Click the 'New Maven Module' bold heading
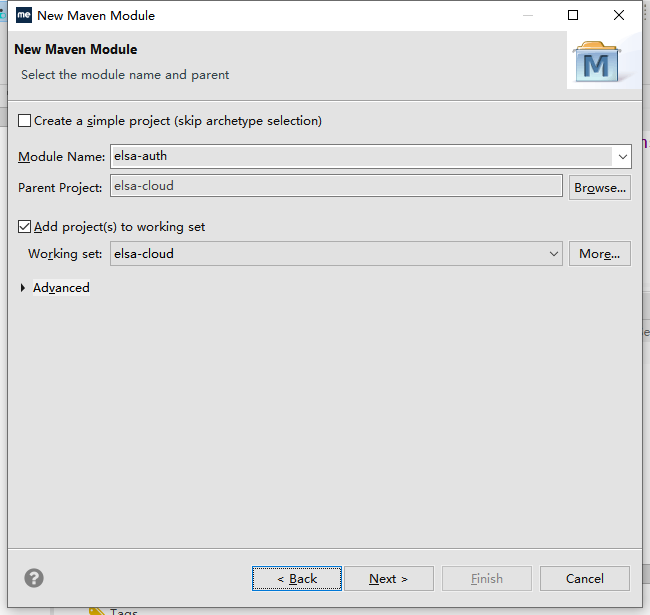The height and width of the screenshot is (615, 650). tap(75, 49)
